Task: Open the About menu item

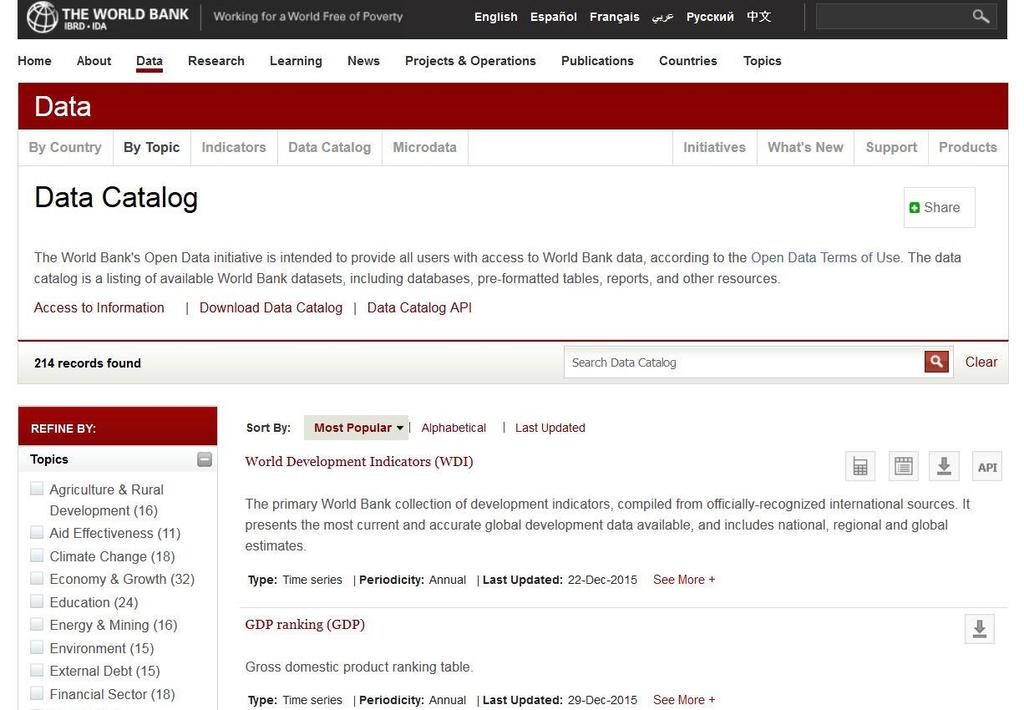Action: pyautogui.click(x=94, y=61)
